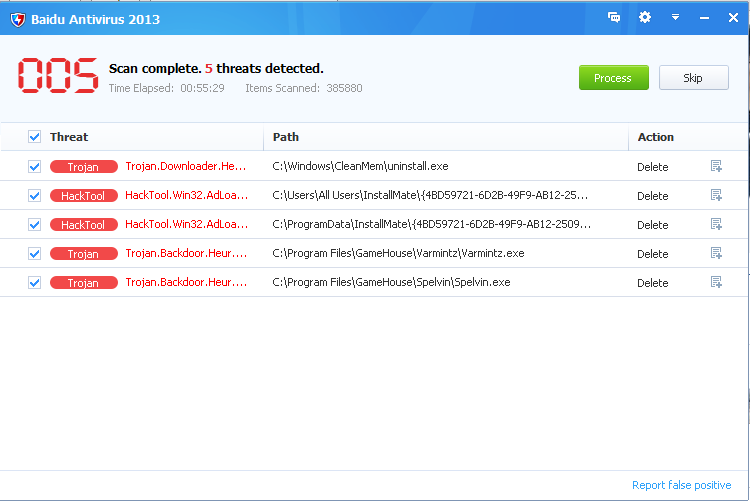This screenshot has width=750, height=501.
Task: Toggle the select-all checkbox beside Threat header
Action: [x=34, y=137]
